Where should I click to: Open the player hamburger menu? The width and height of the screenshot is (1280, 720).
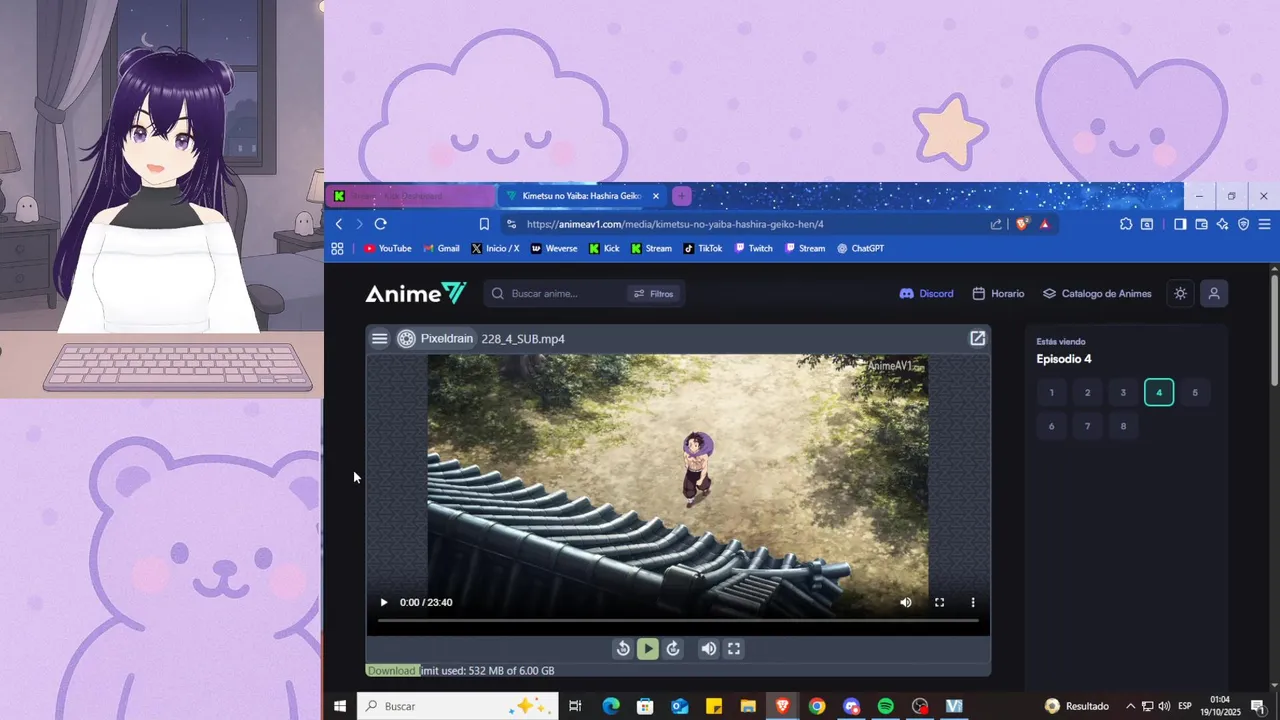click(x=379, y=339)
